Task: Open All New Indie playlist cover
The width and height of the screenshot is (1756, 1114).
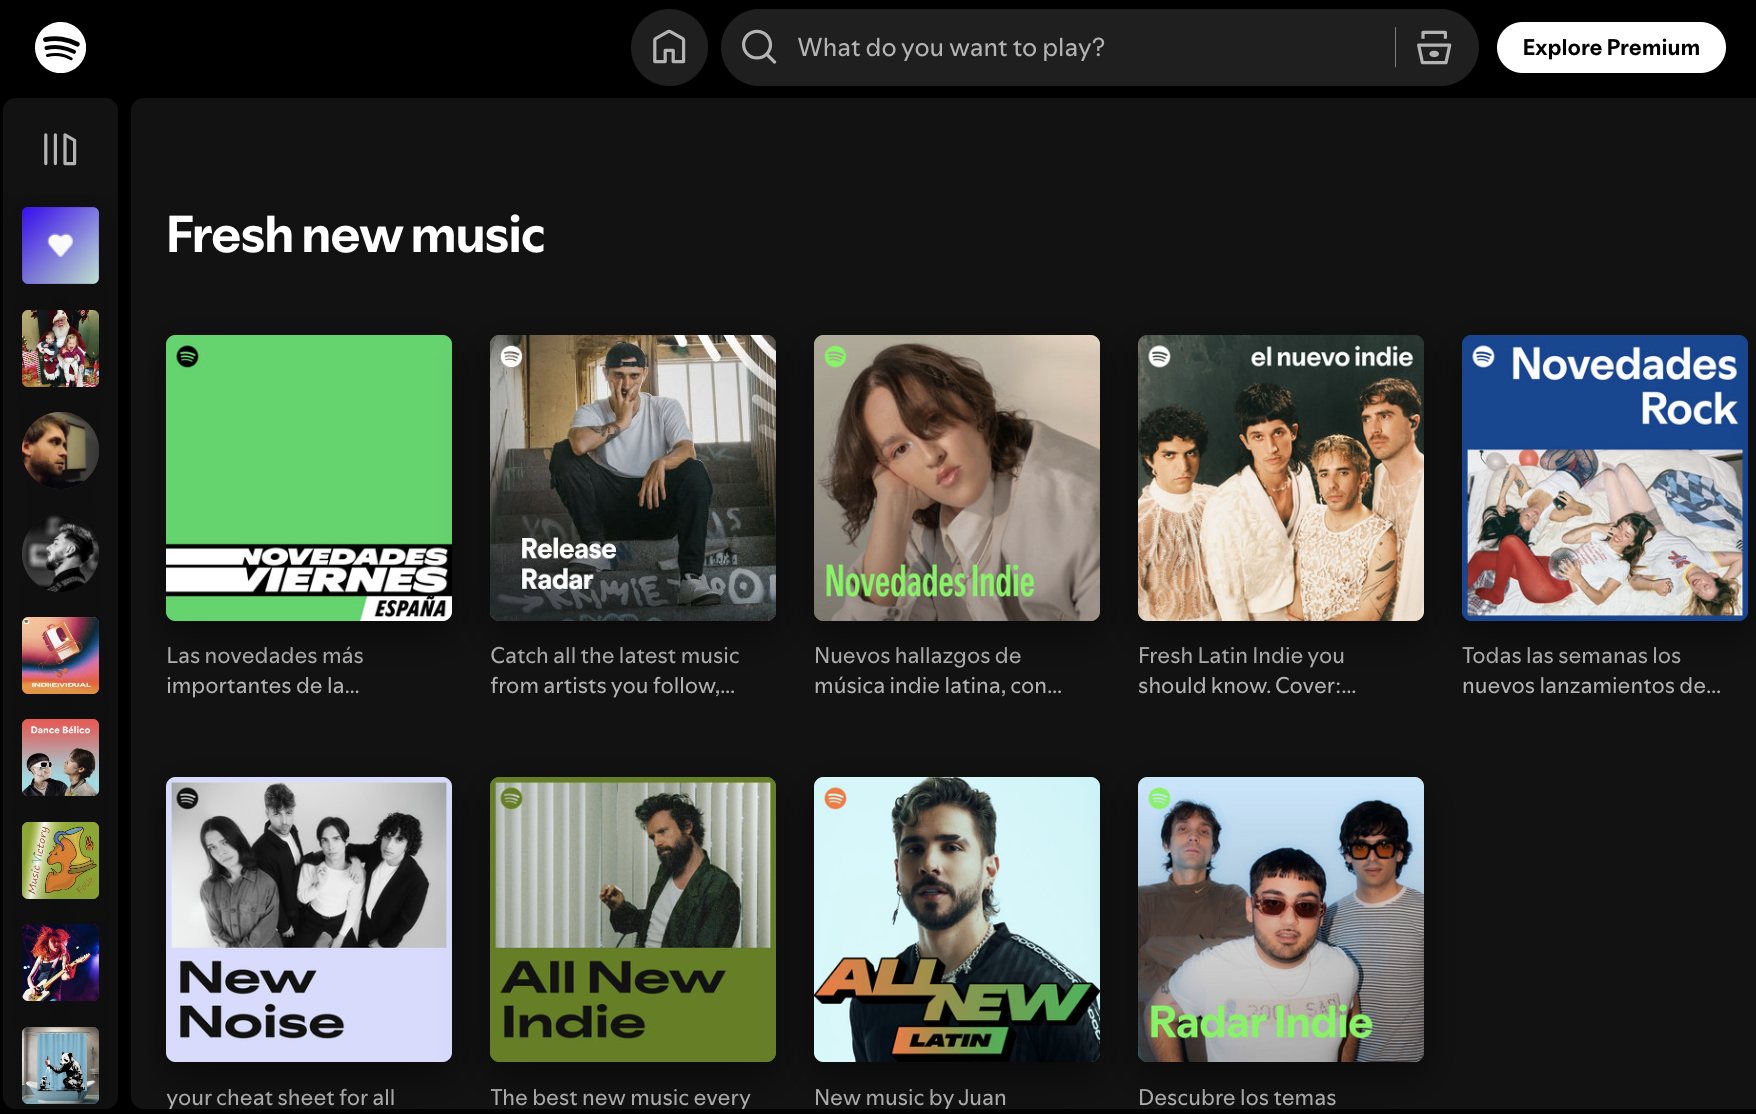Action: click(x=633, y=920)
